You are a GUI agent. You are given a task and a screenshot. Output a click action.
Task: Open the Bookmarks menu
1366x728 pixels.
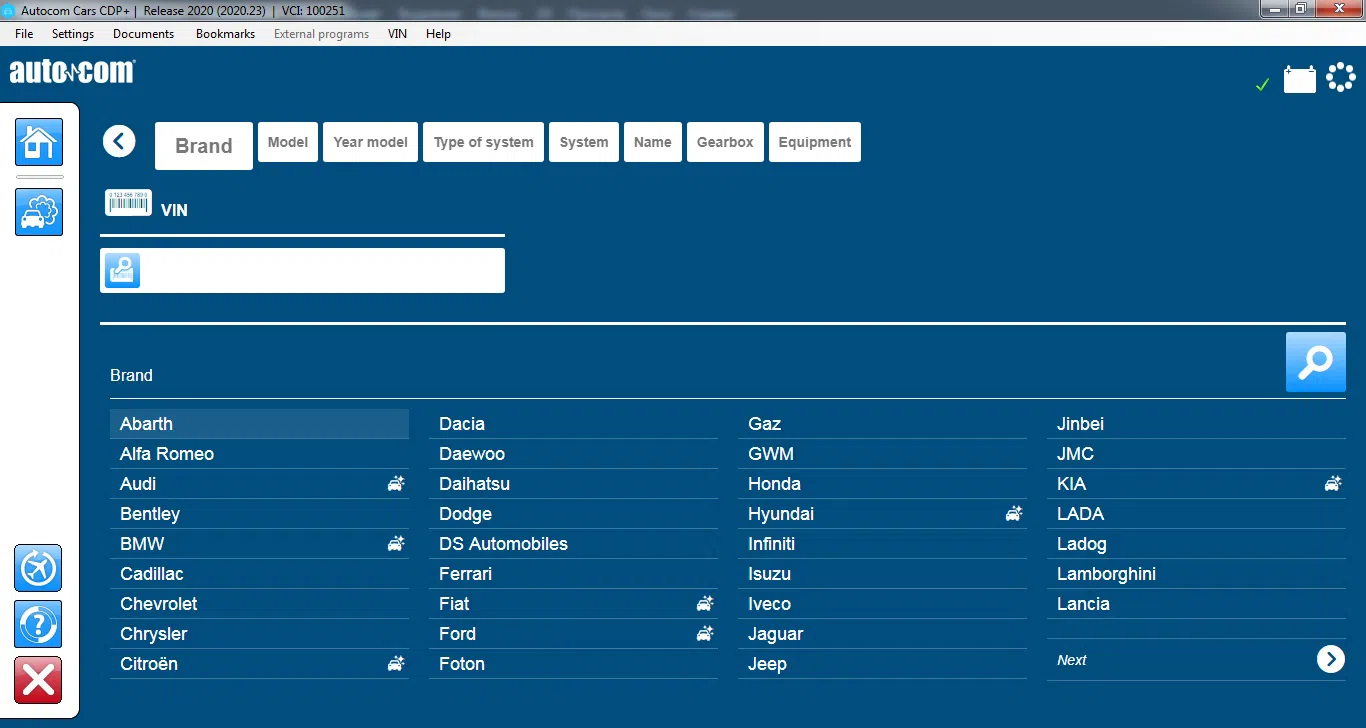click(225, 34)
